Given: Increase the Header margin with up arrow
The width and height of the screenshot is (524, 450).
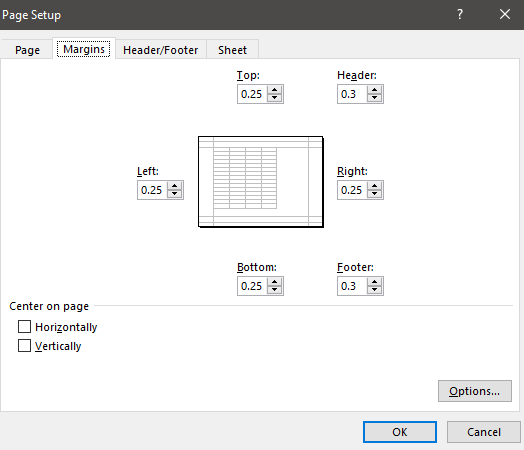Looking at the screenshot, I should (x=374, y=90).
